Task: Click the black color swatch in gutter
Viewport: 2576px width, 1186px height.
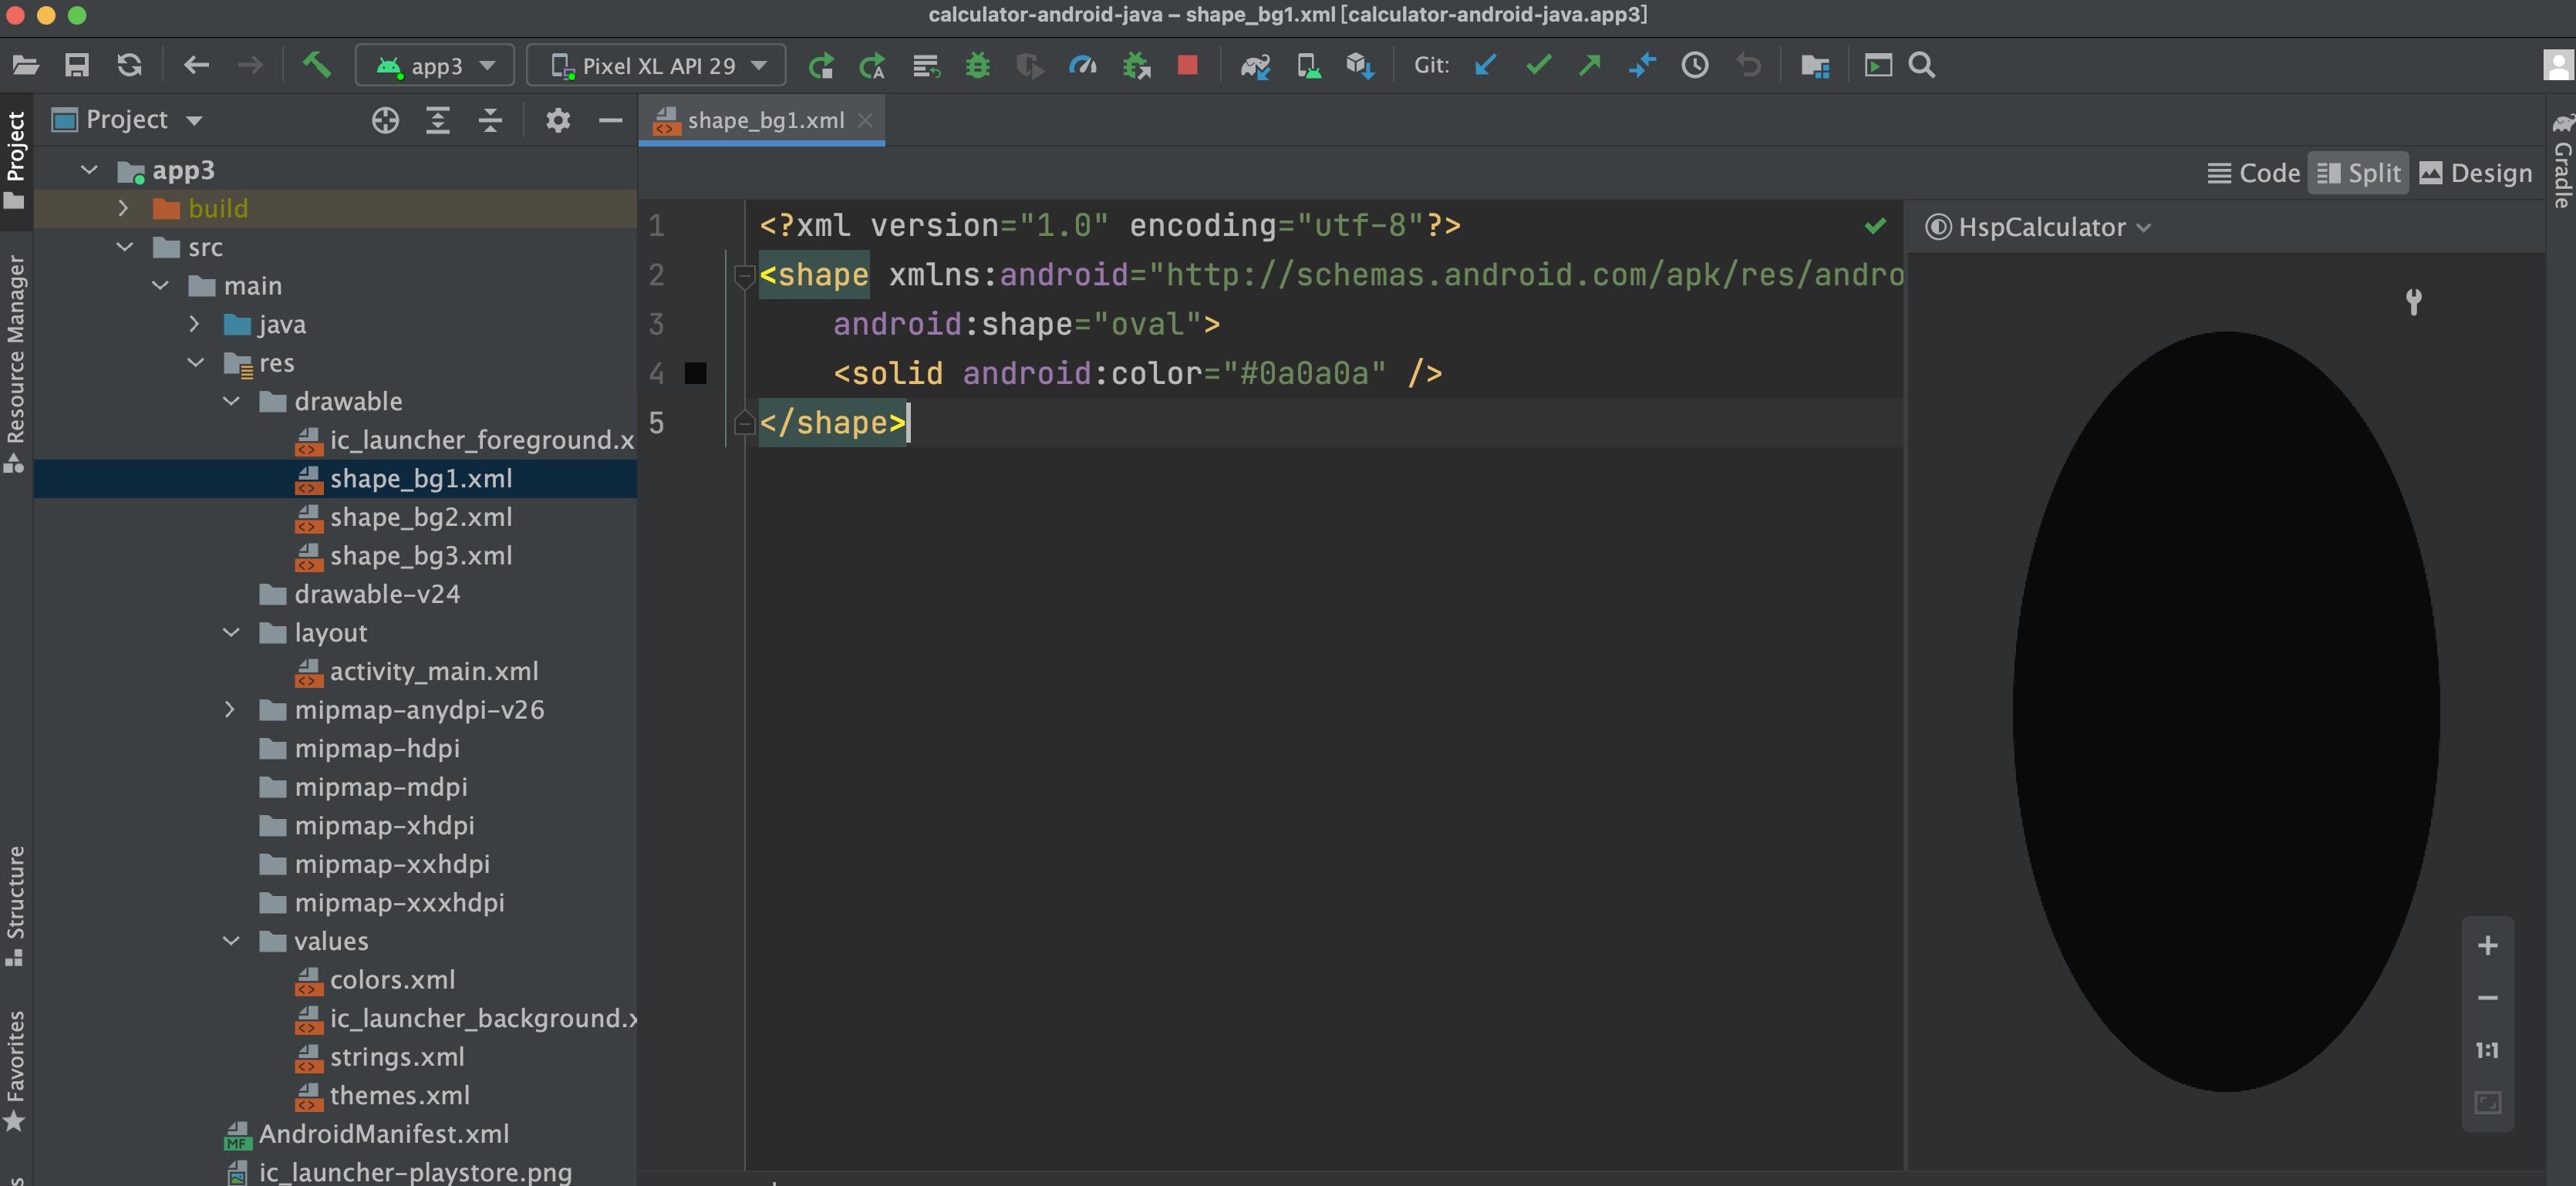Action: point(696,373)
